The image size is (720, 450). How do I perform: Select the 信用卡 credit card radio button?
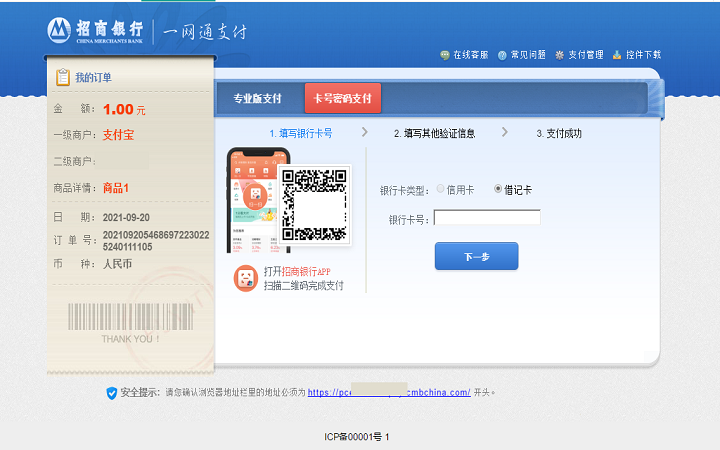tap(441, 189)
